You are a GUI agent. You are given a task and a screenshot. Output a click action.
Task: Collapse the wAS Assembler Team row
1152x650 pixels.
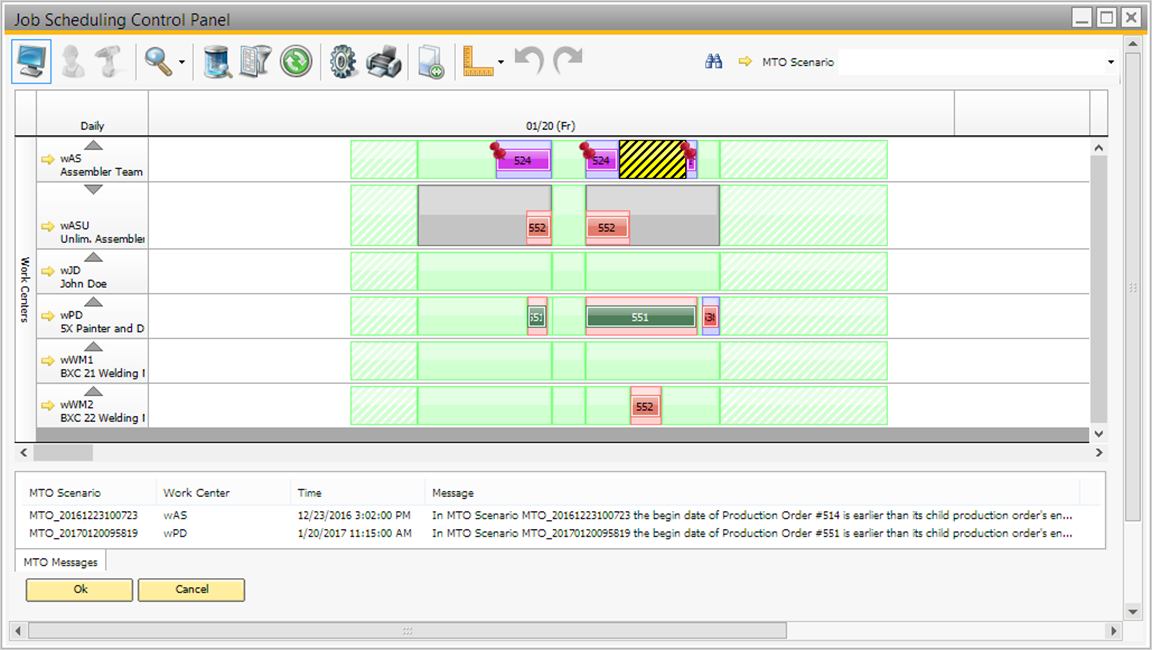coord(93,146)
